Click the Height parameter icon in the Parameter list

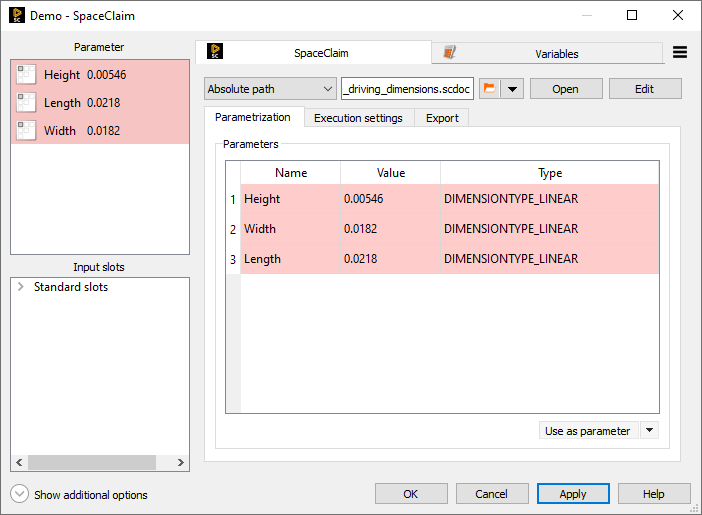(26, 75)
